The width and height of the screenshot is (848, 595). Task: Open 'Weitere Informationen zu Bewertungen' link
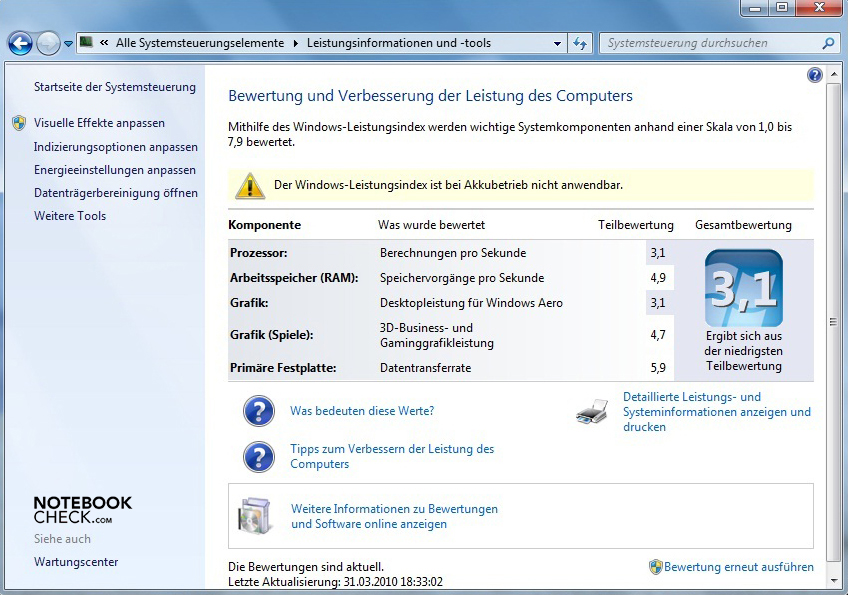tap(394, 516)
